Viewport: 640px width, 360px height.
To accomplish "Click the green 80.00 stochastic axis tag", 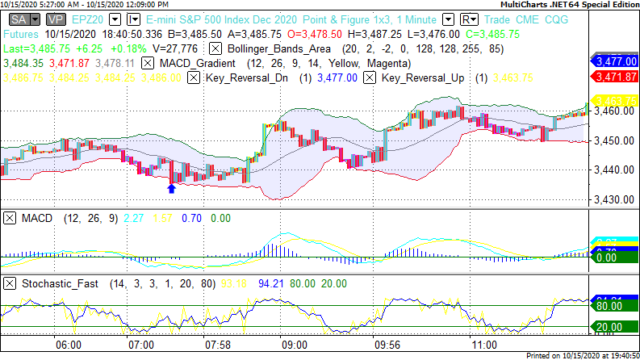I will point(614,306).
